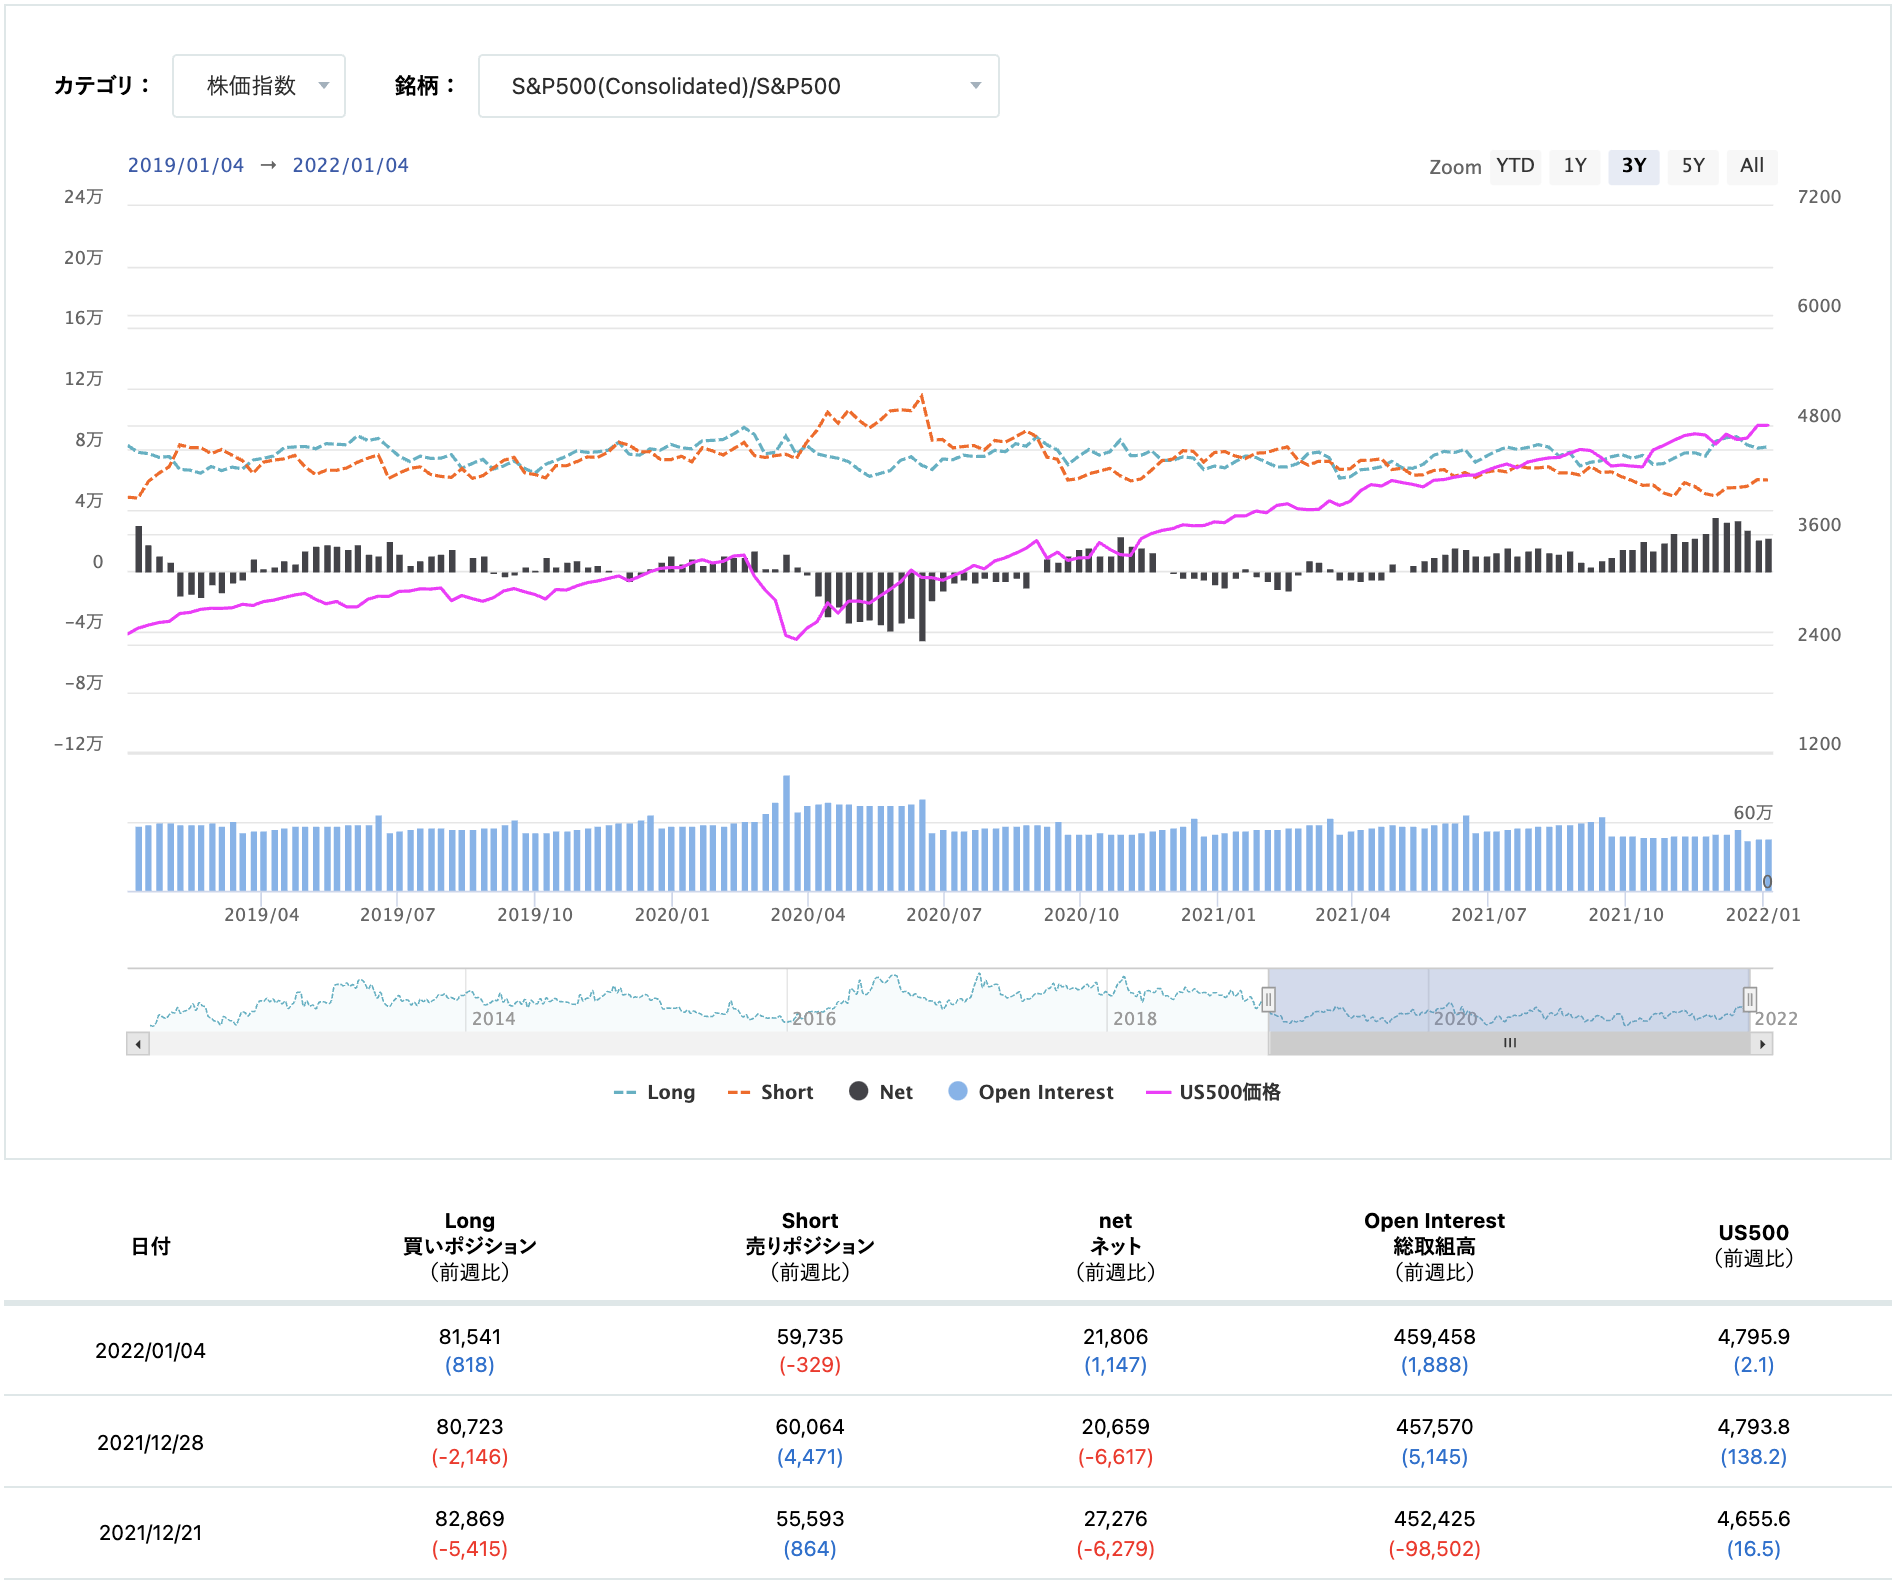Click the Long value 80,723
The height and width of the screenshot is (1588, 1900).
pos(470,1427)
